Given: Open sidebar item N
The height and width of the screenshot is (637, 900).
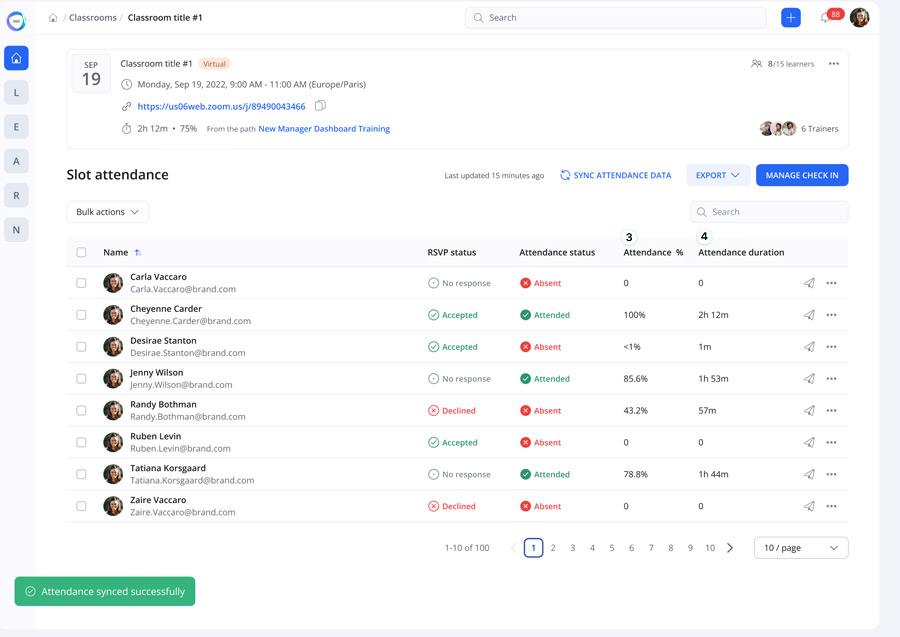Looking at the screenshot, I should 16,230.
